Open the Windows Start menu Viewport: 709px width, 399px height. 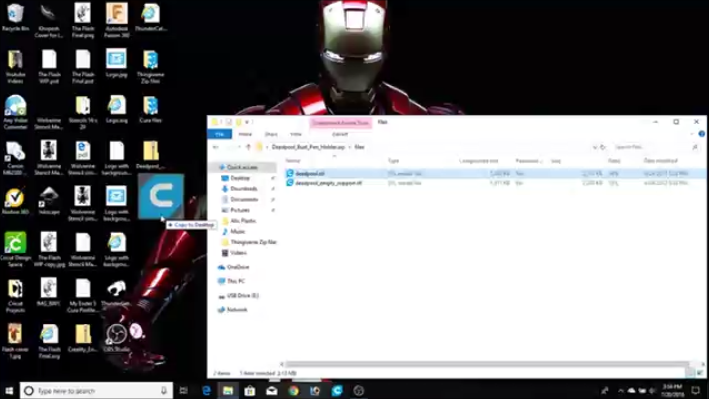coord(9,391)
